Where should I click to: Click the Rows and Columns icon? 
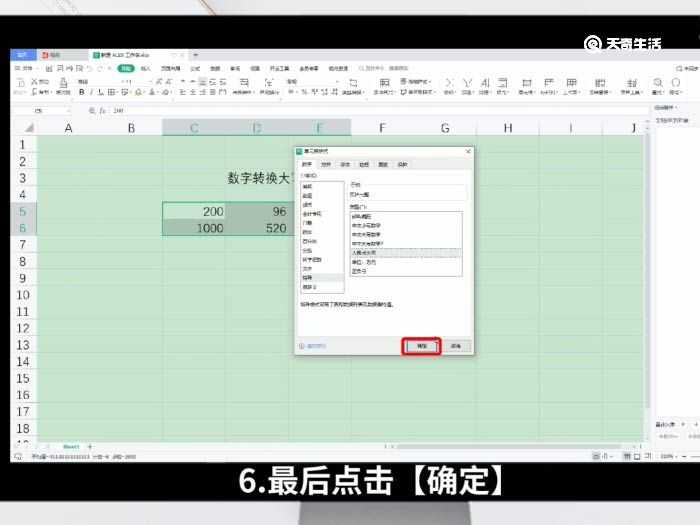click(549, 85)
